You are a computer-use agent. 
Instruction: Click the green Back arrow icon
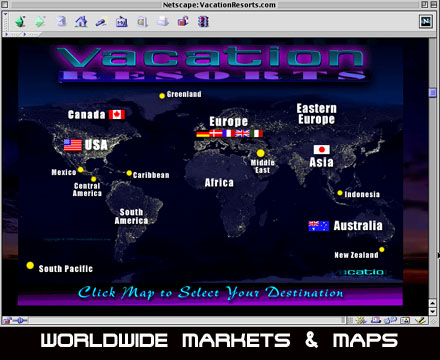point(20,22)
